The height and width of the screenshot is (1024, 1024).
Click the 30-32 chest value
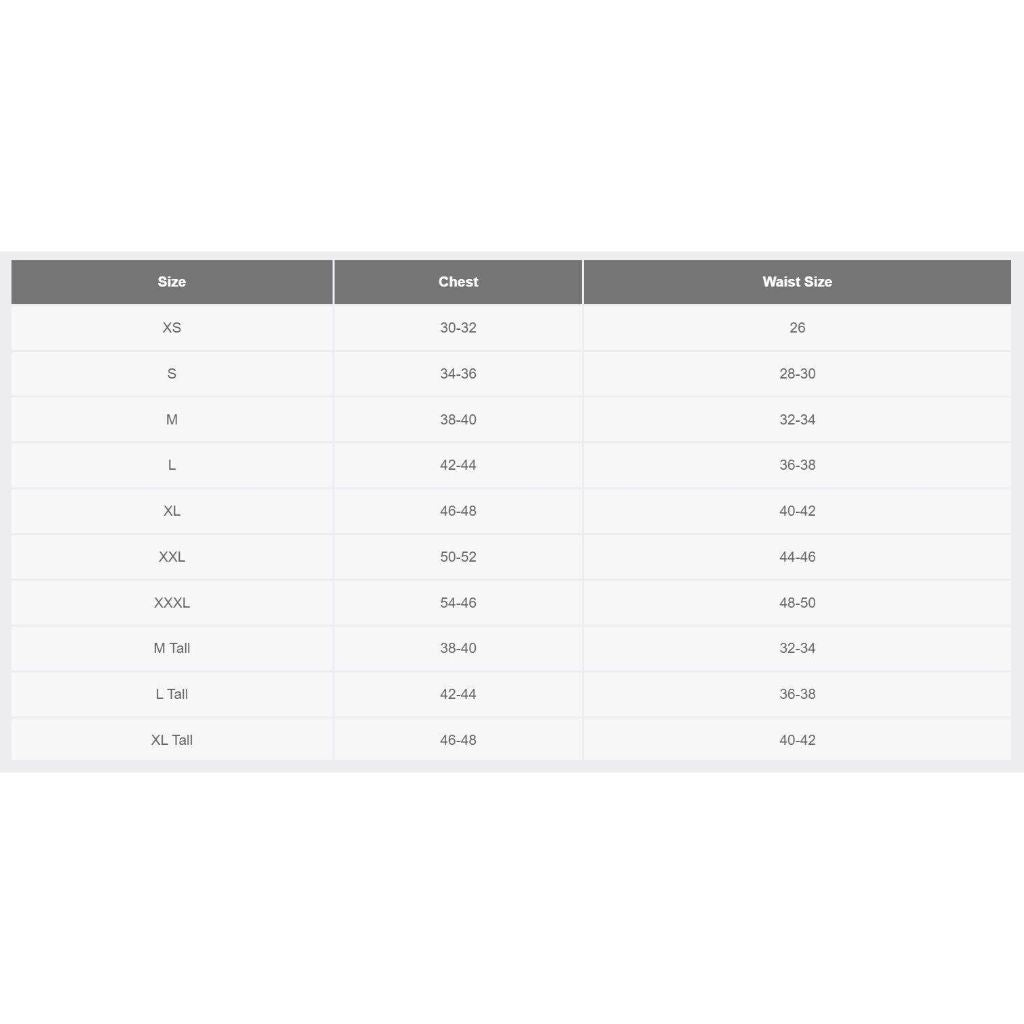coord(458,328)
